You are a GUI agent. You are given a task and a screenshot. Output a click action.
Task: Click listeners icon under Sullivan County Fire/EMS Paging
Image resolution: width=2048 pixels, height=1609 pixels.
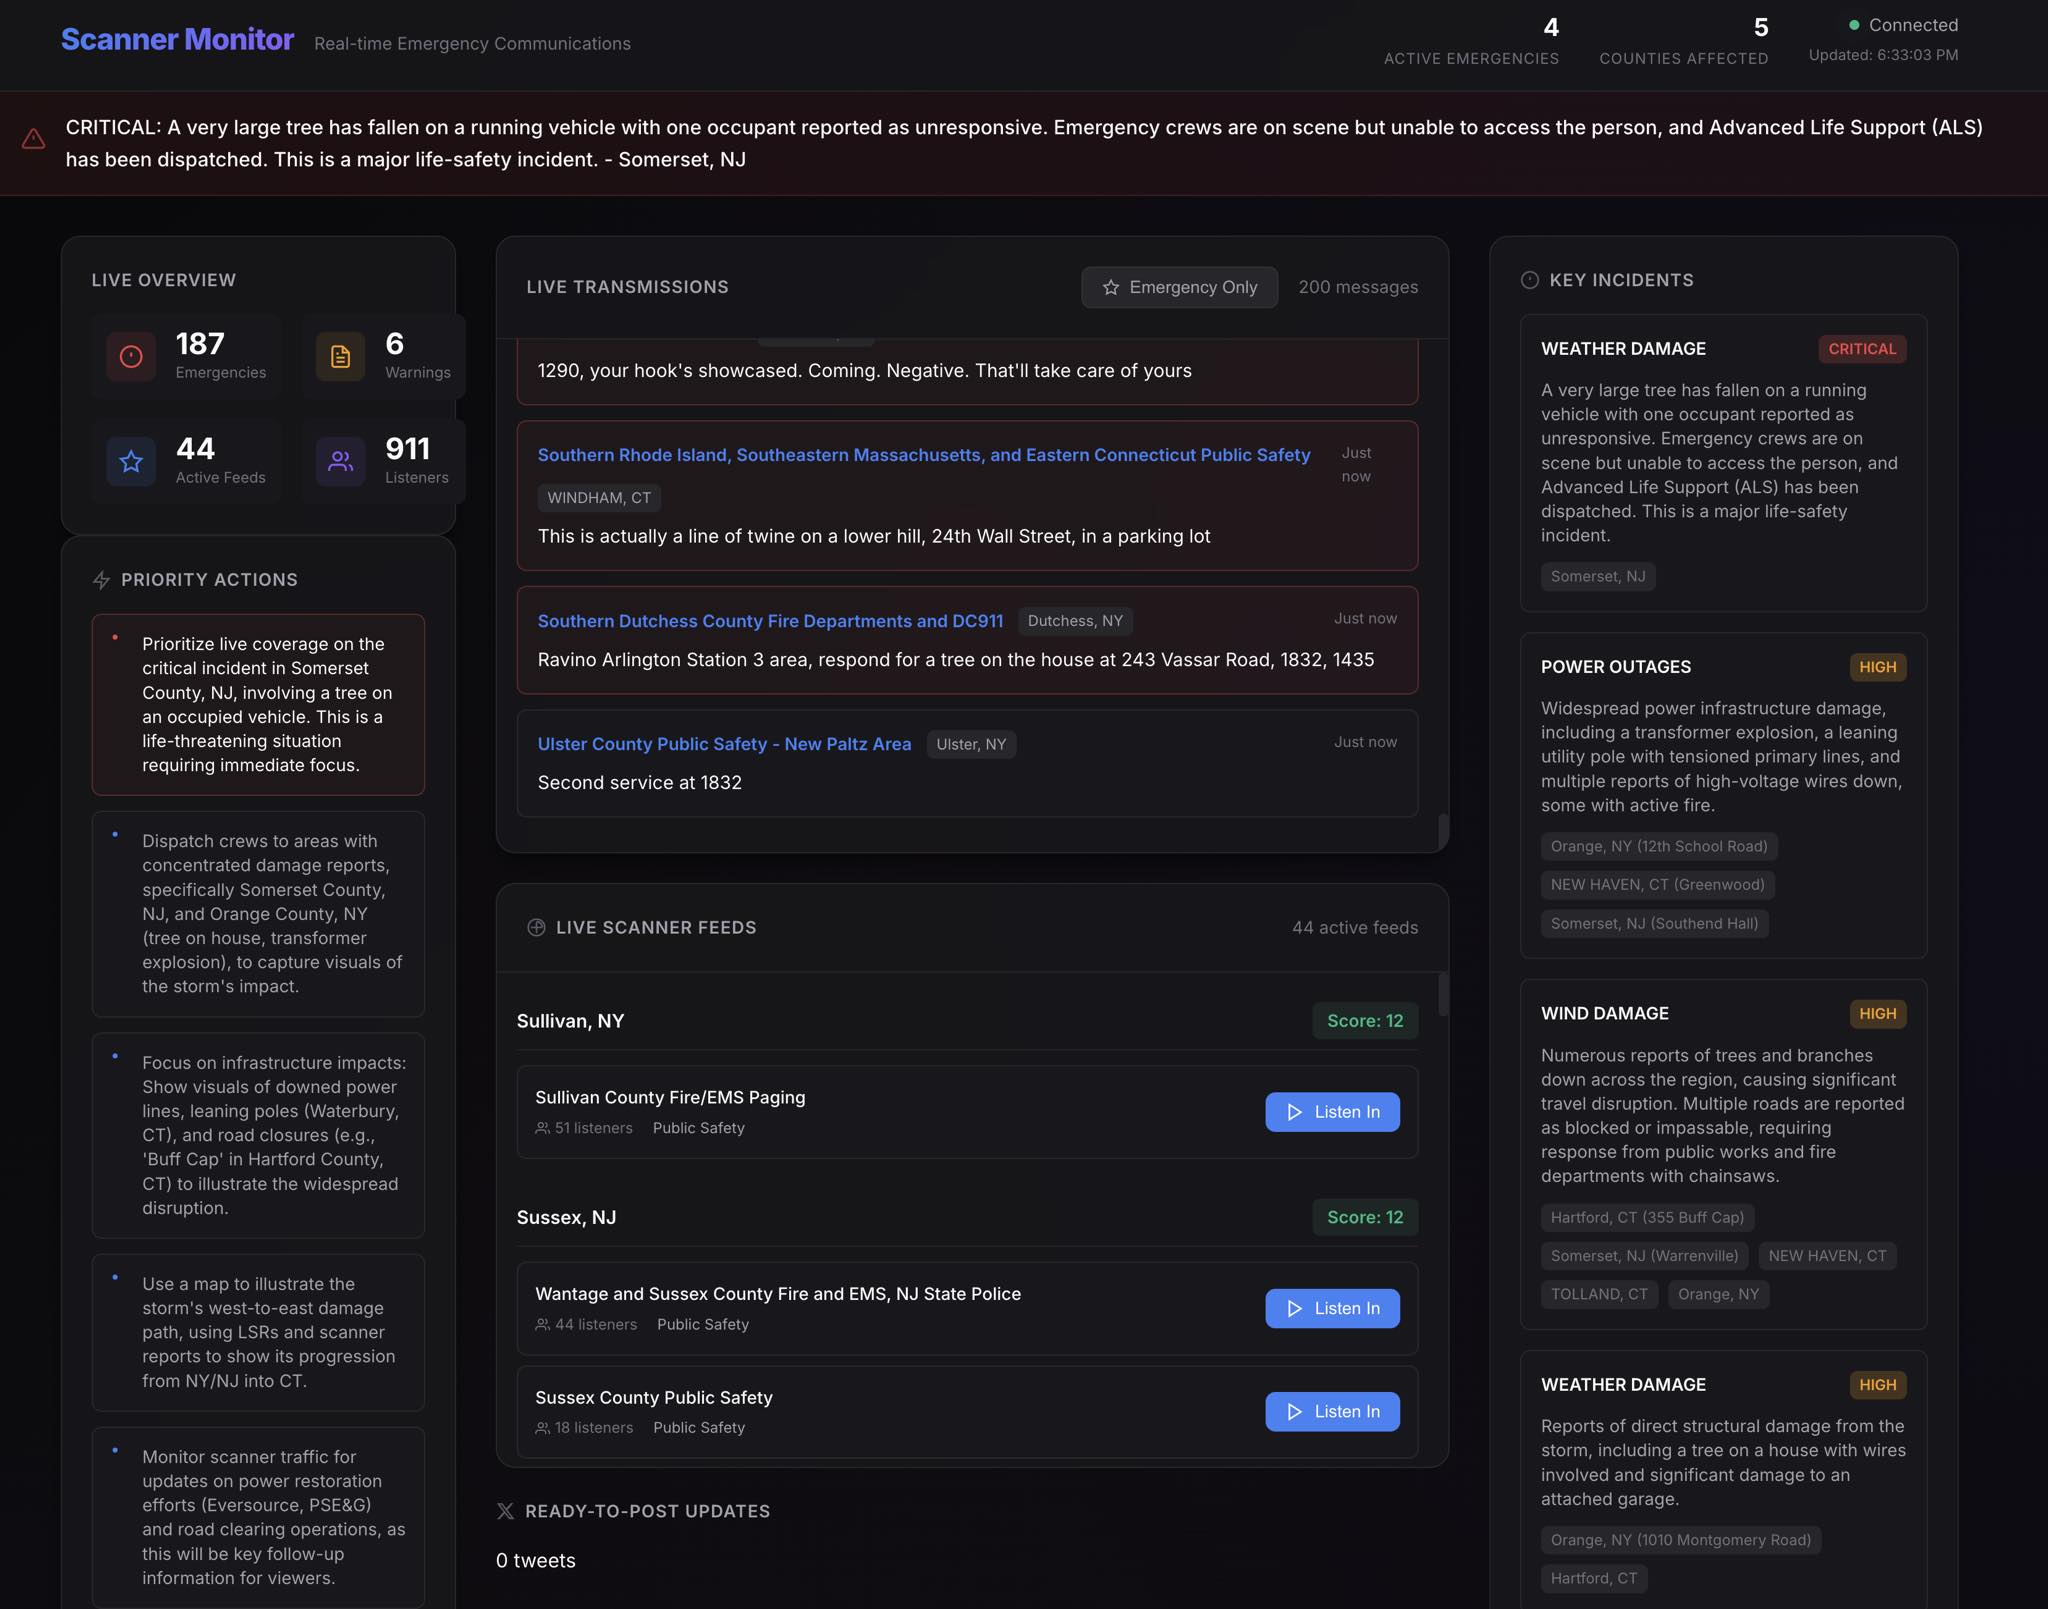(x=542, y=1128)
